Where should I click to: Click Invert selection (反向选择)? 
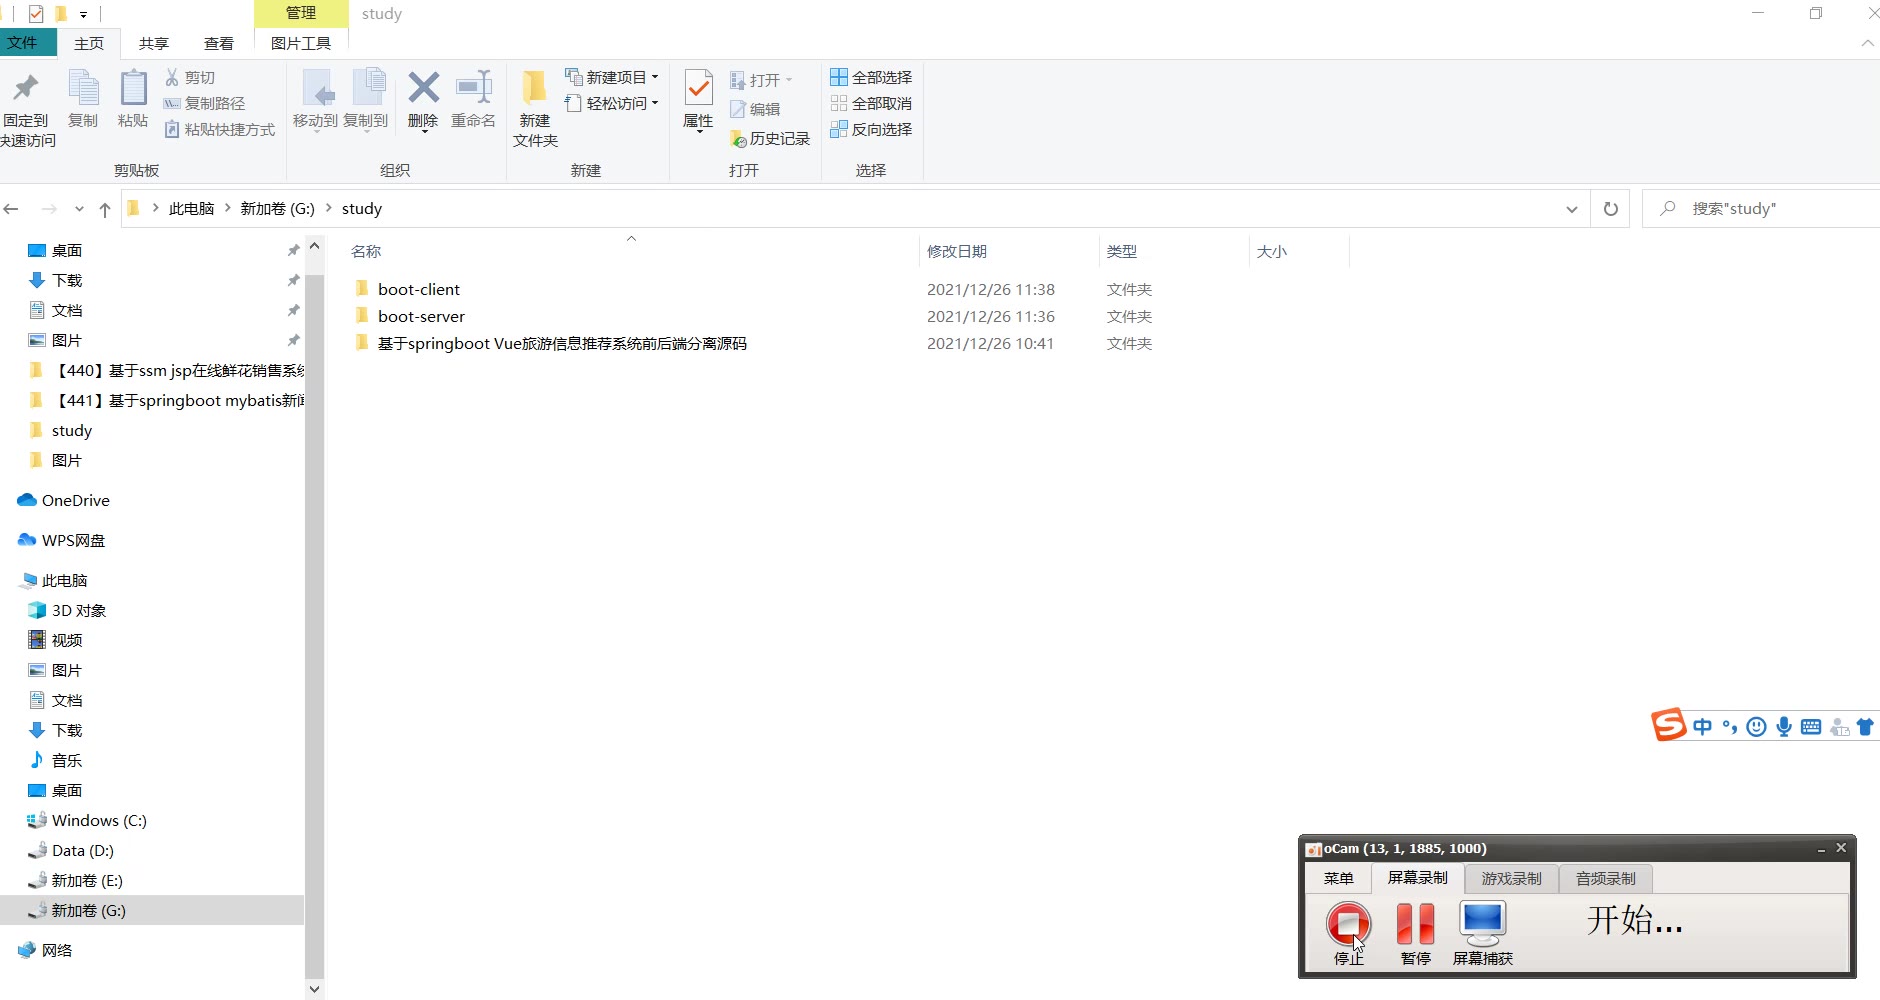871,129
